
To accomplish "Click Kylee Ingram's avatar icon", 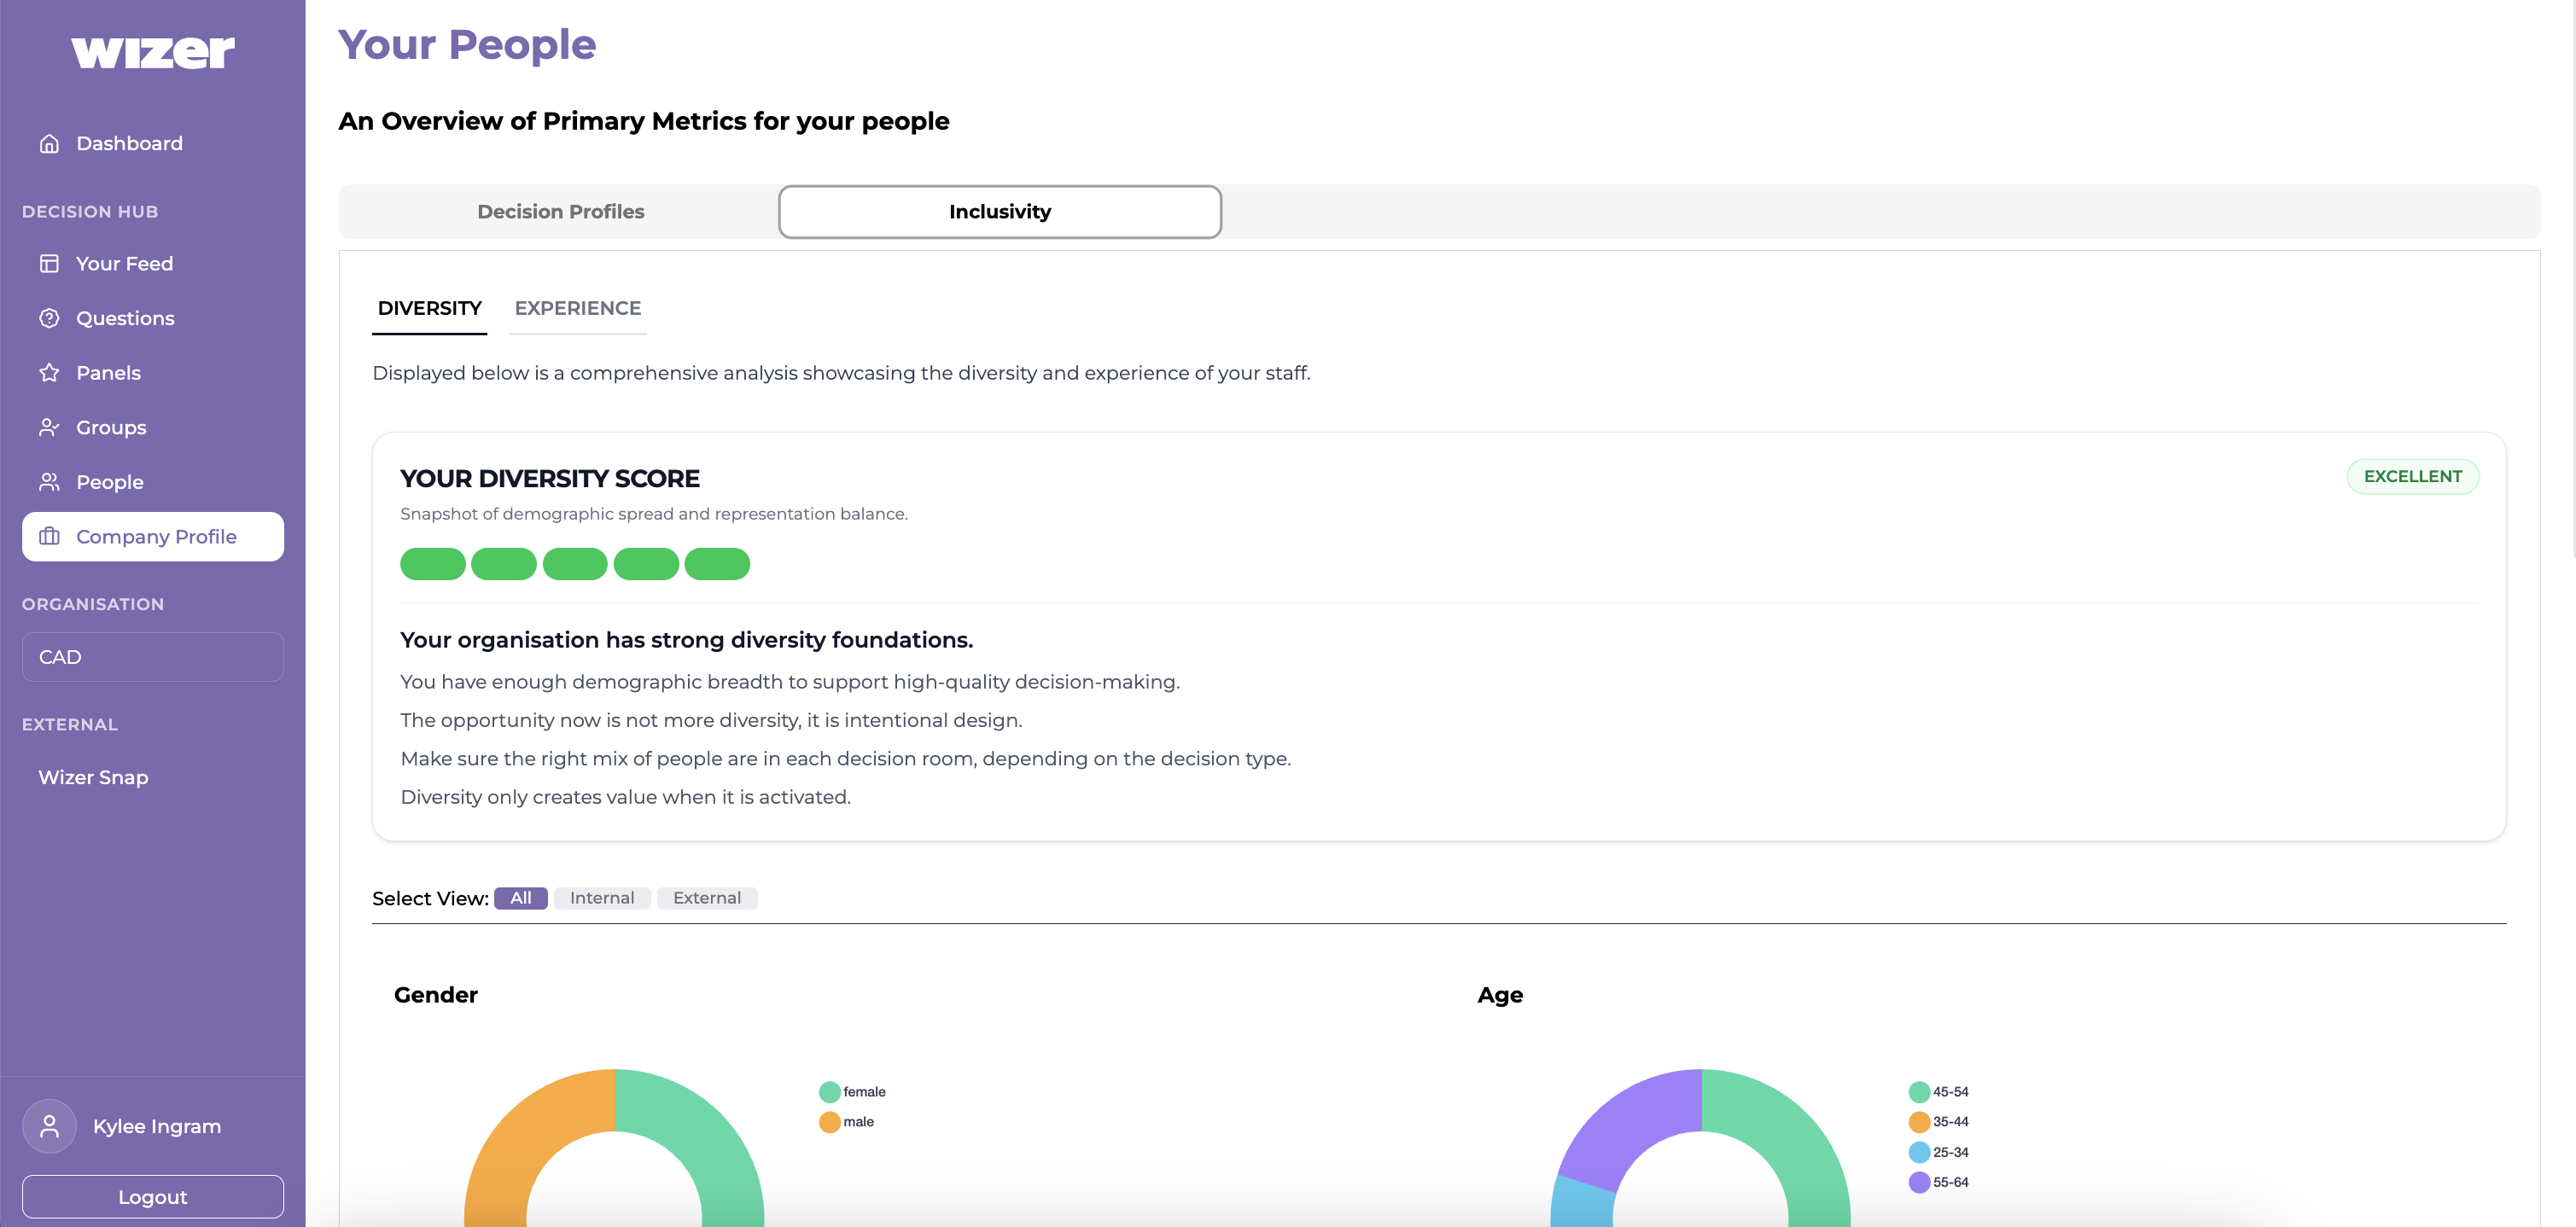I will coord(49,1126).
